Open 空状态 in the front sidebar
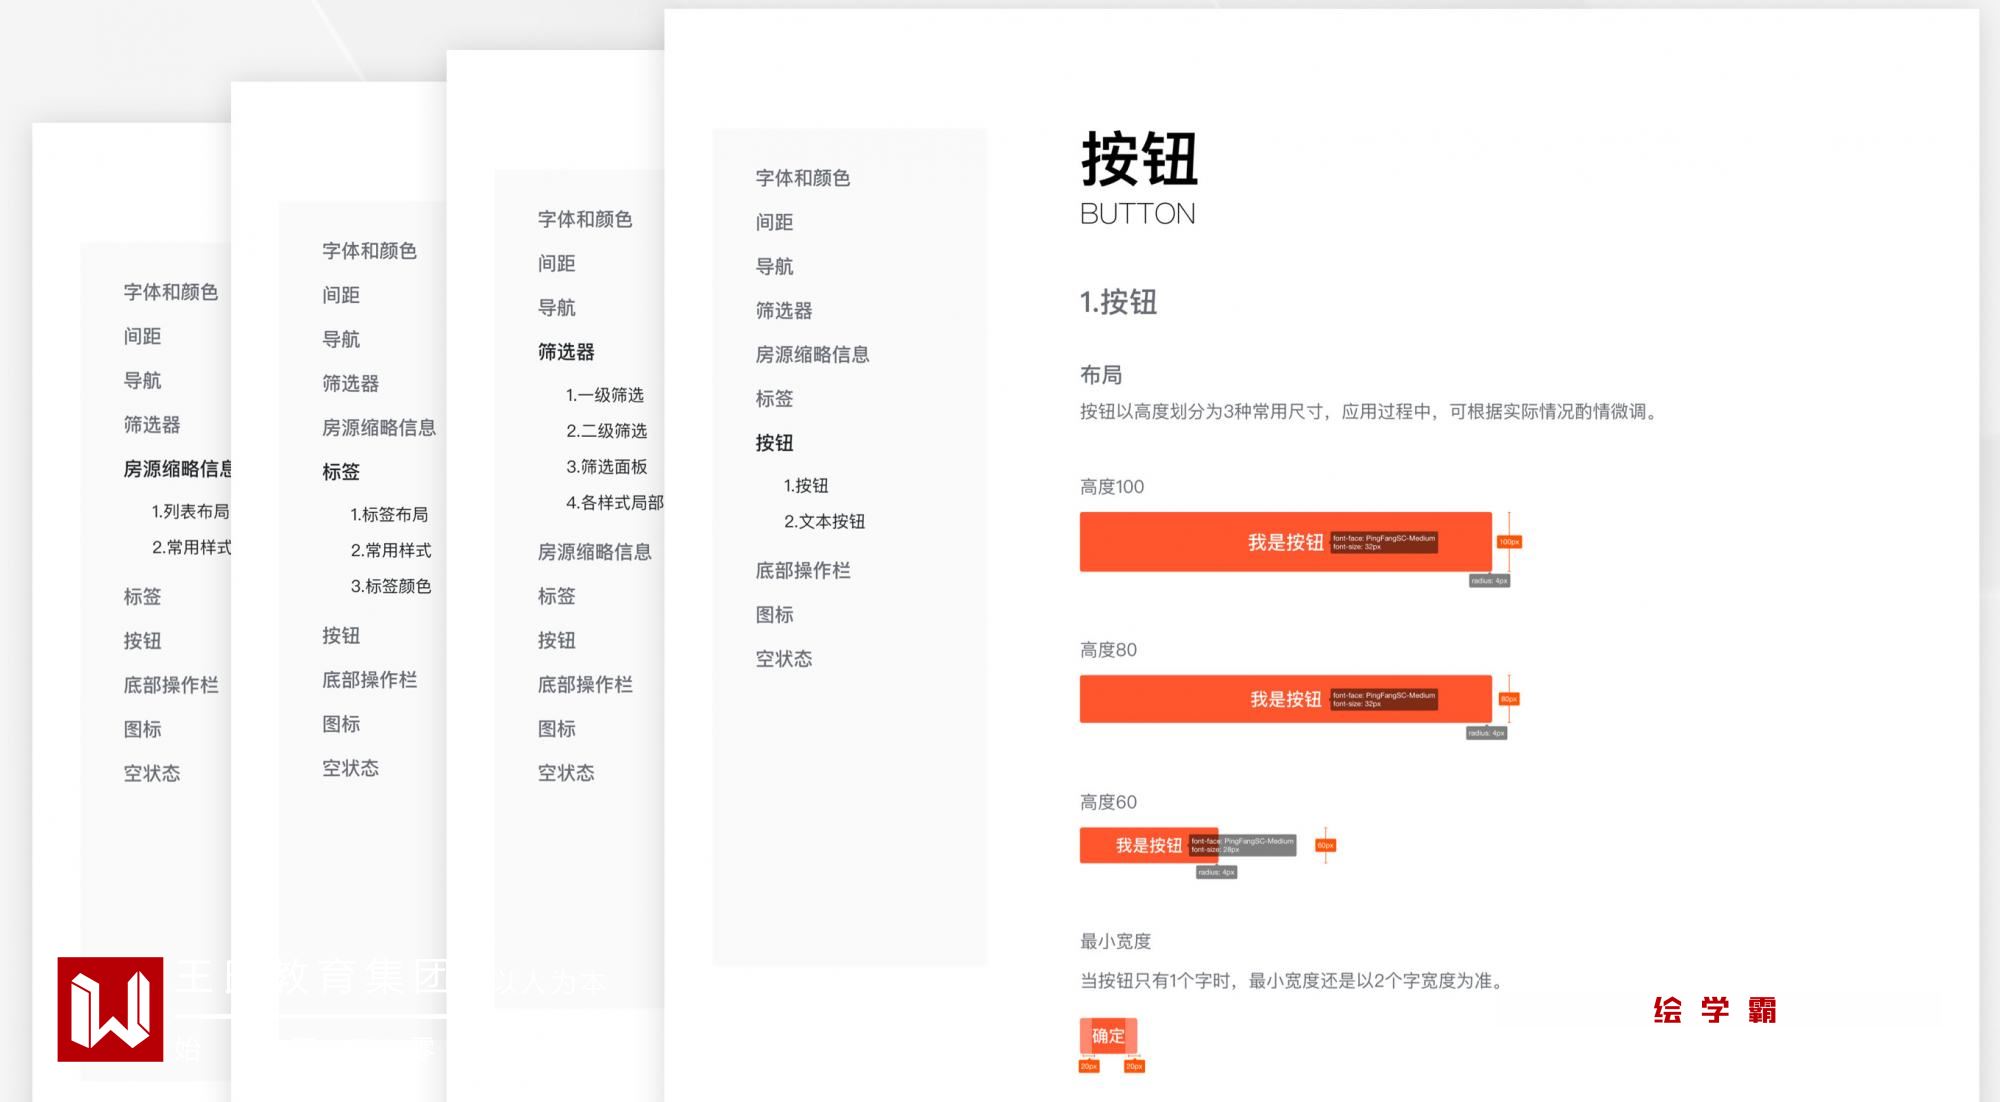Screen dimensions: 2000x1102 point(783,659)
